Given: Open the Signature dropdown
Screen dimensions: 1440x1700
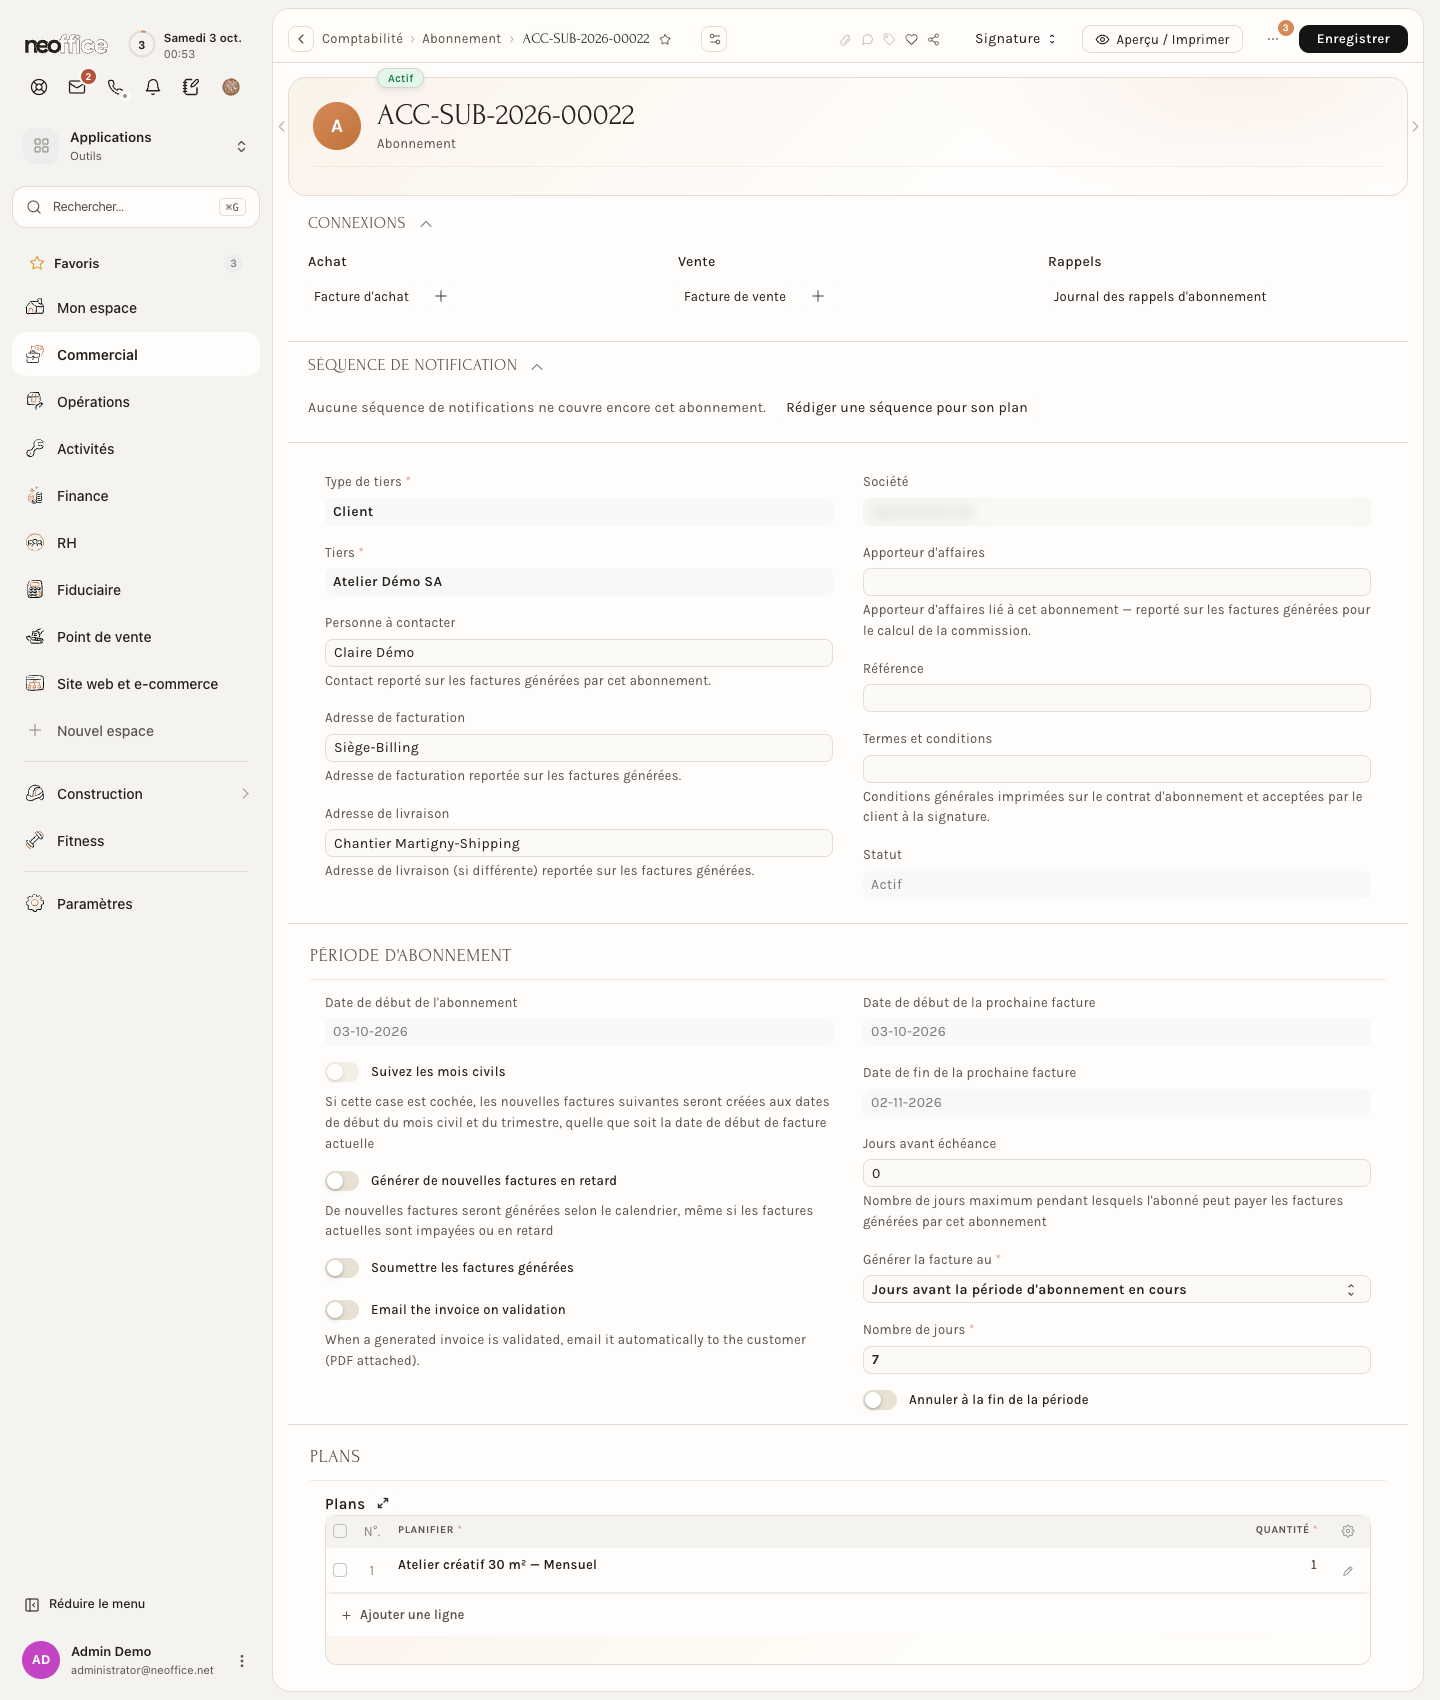Looking at the screenshot, I should (x=1015, y=39).
